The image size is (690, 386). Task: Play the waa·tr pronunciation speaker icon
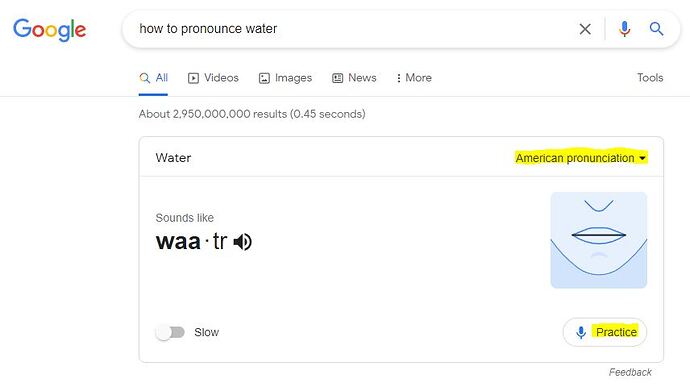[242, 242]
